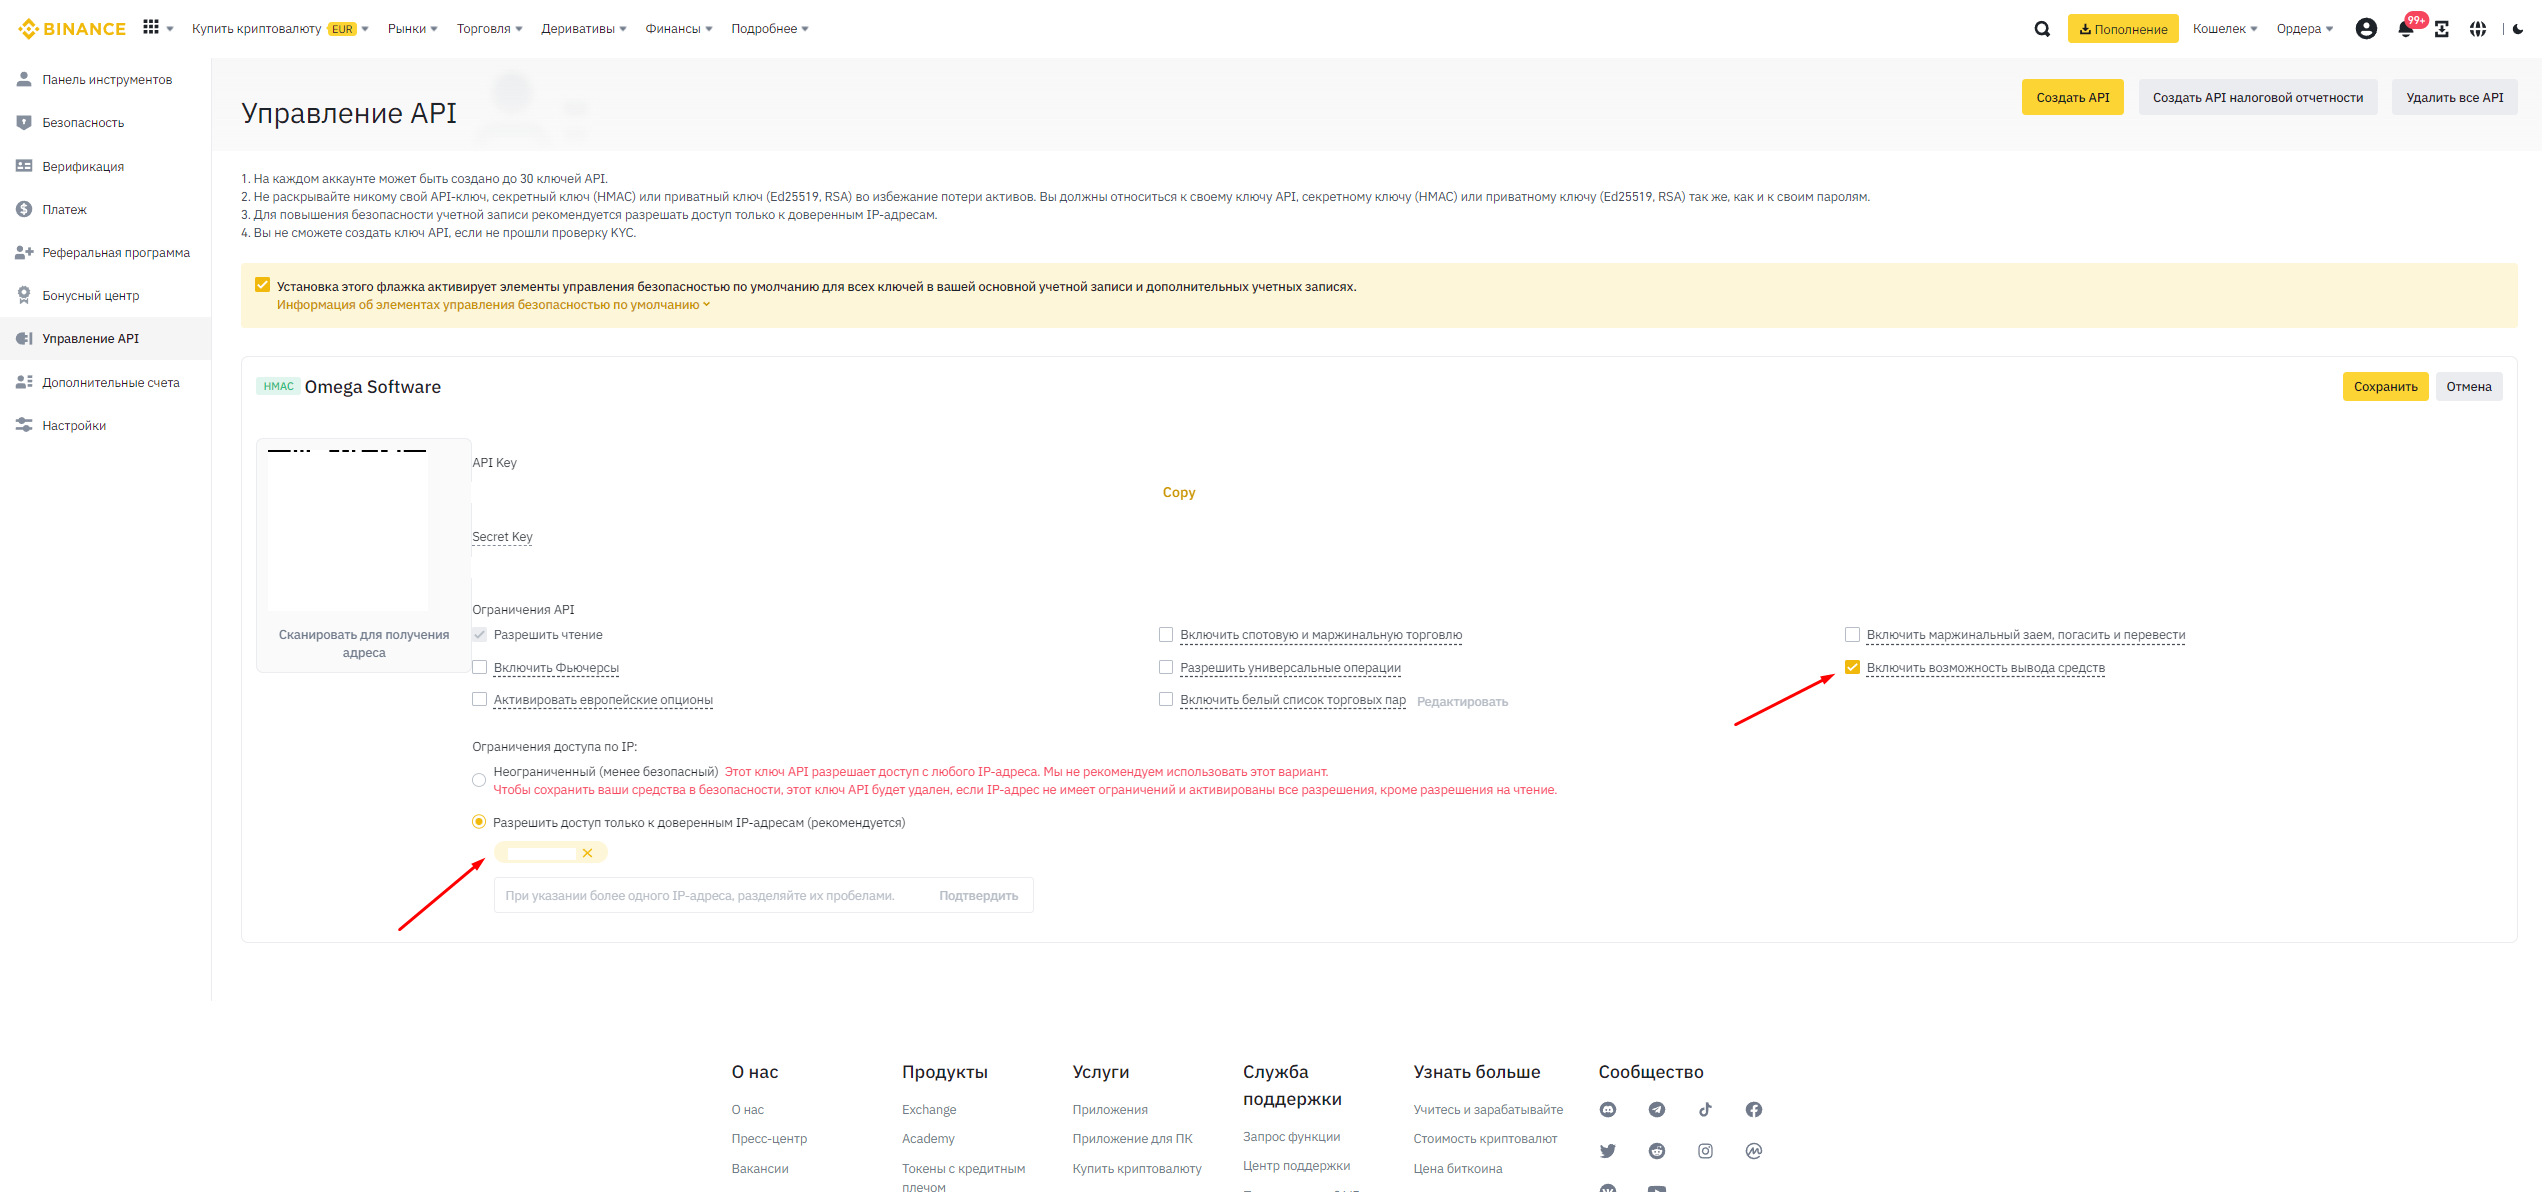Open Безопасность in the sidebar
2542x1192 pixels.
click(83, 123)
